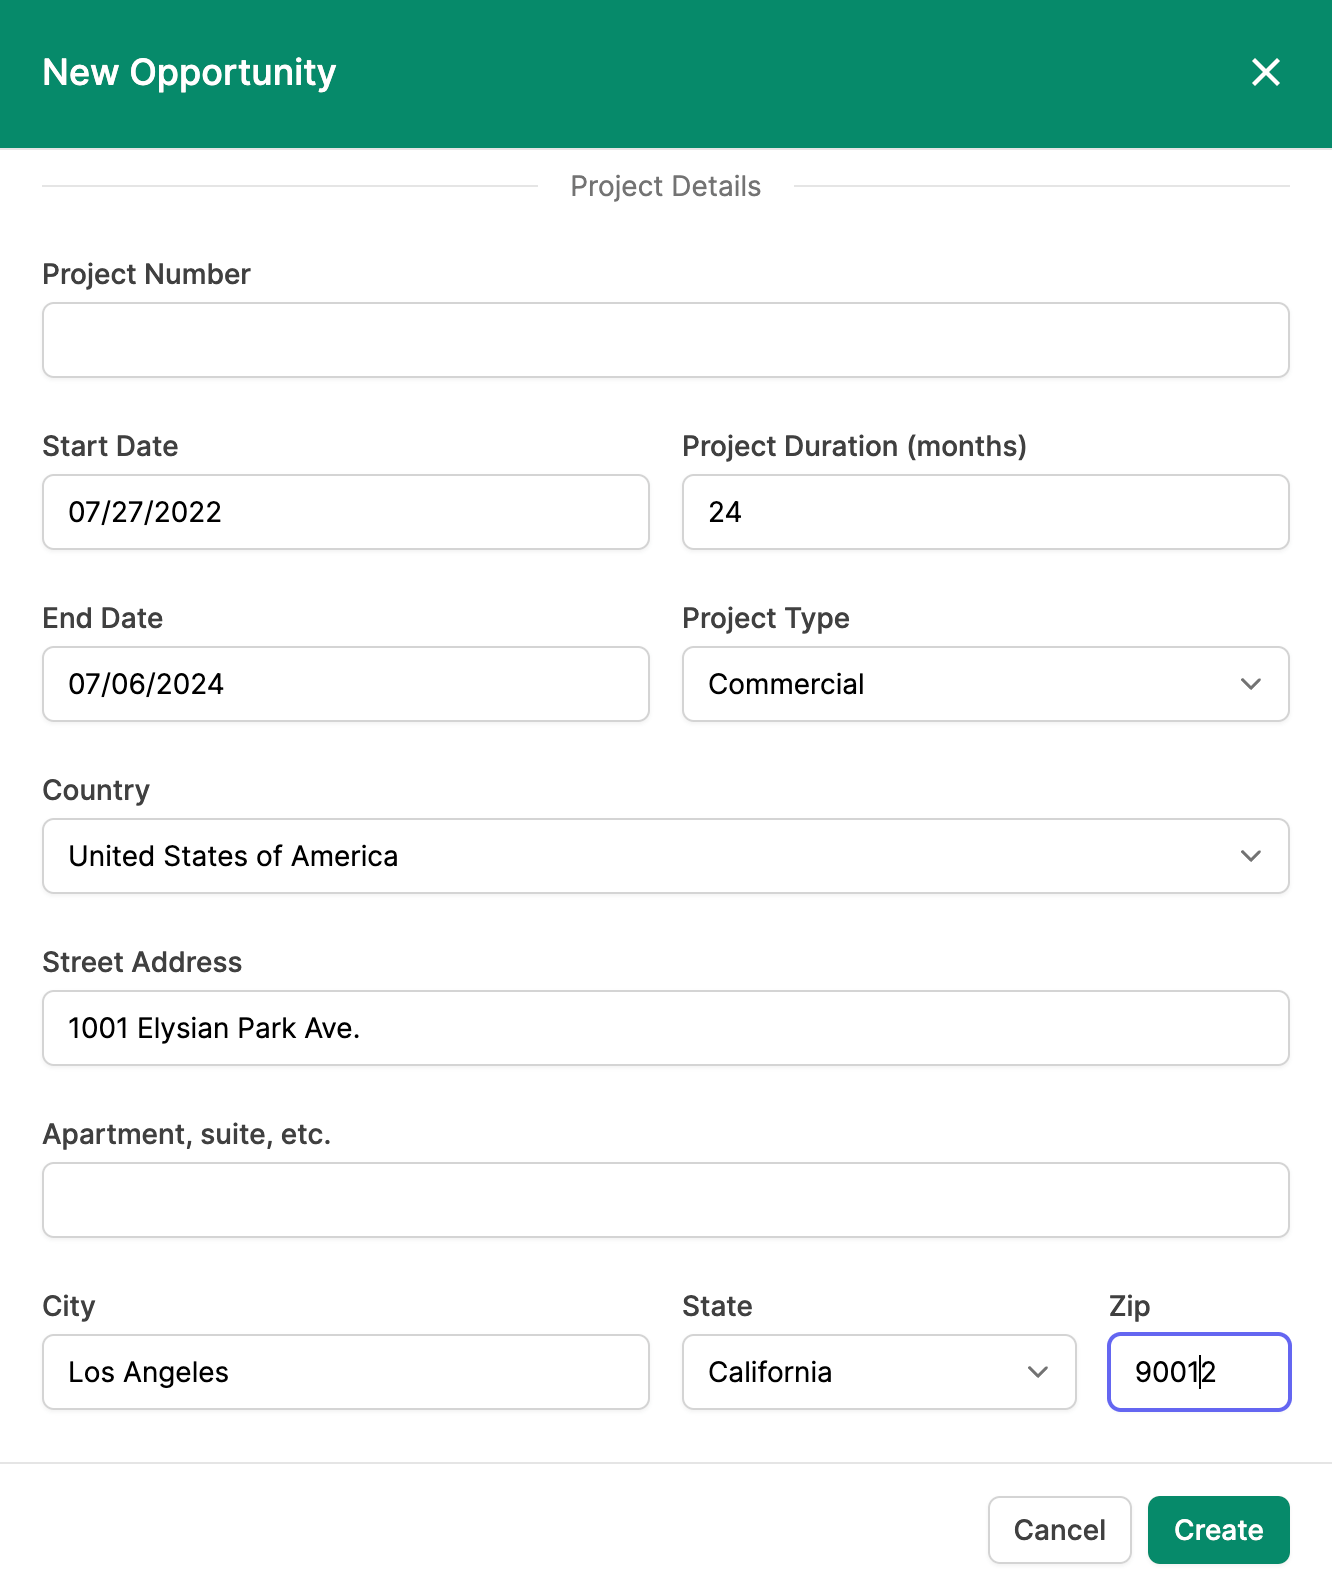Cancel creating the opportunity
Image resolution: width=1332 pixels, height=1582 pixels.
click(1060, 1530)
